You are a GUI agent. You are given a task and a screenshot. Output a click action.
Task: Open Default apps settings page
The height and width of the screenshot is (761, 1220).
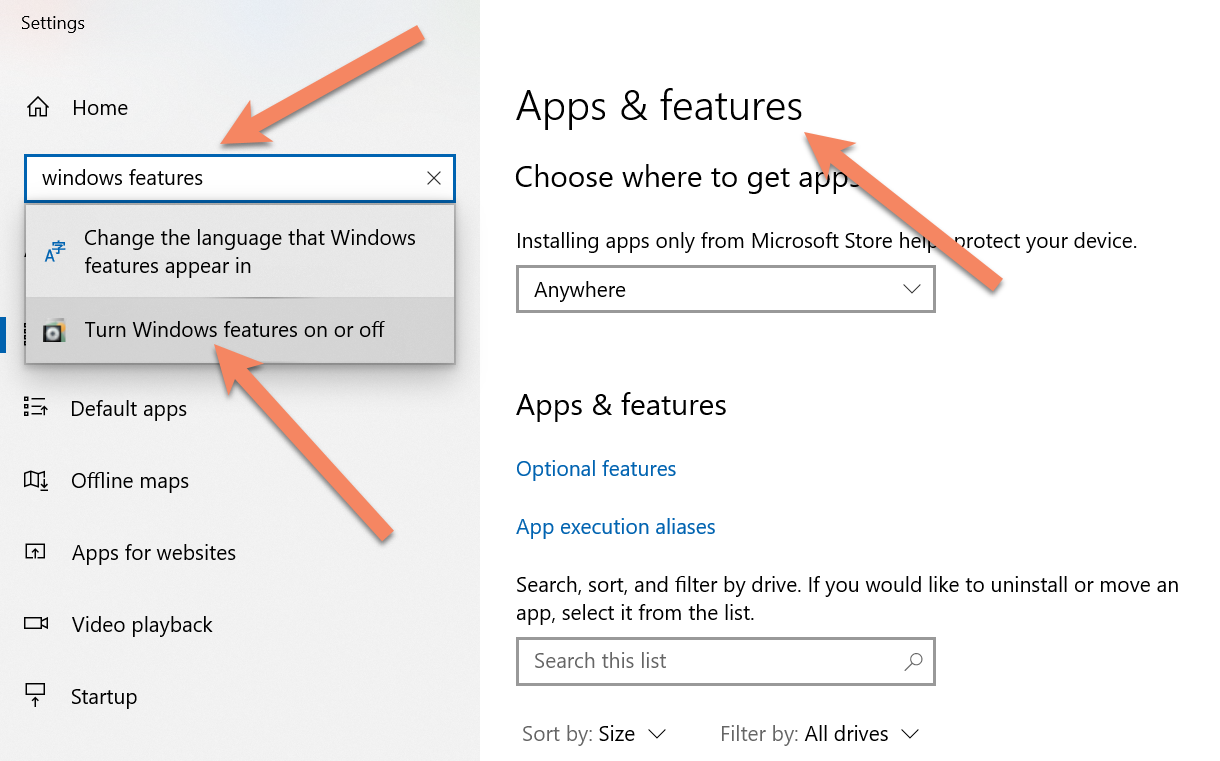(x=128, y=409)
